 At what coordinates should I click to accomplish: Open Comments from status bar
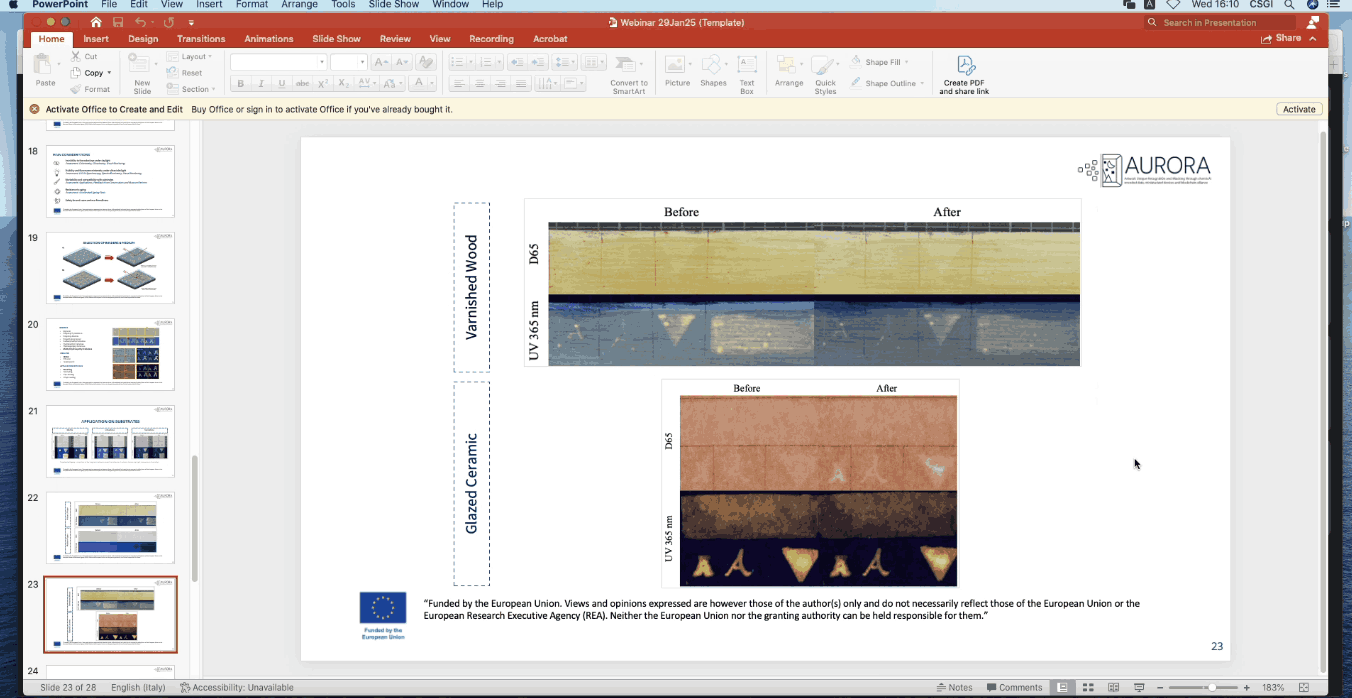[x=1015, y=688]
